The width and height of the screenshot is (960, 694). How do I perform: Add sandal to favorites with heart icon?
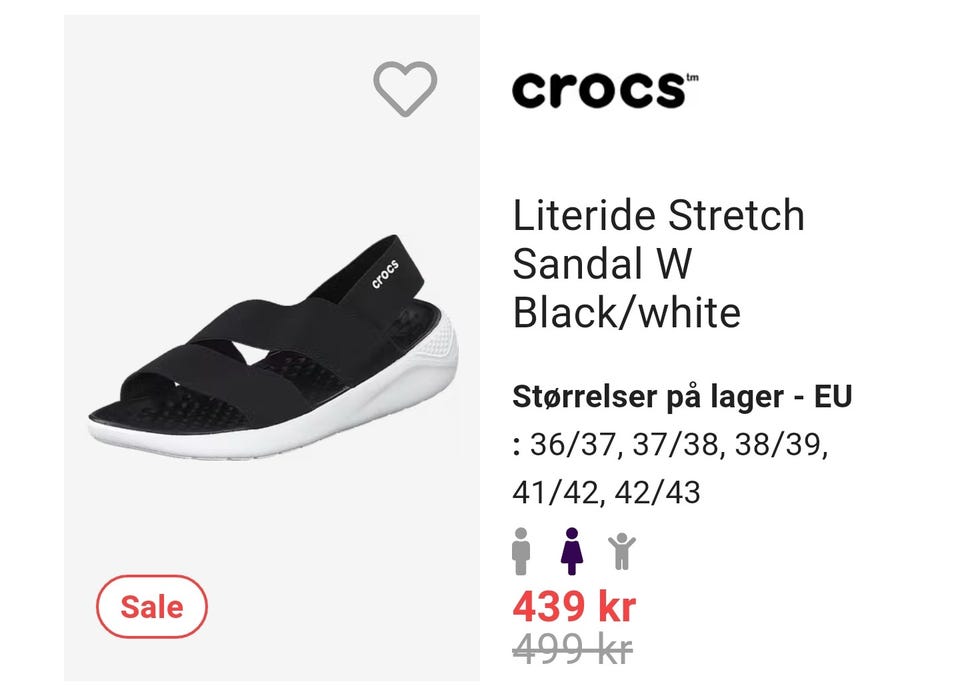pos(405,89)
